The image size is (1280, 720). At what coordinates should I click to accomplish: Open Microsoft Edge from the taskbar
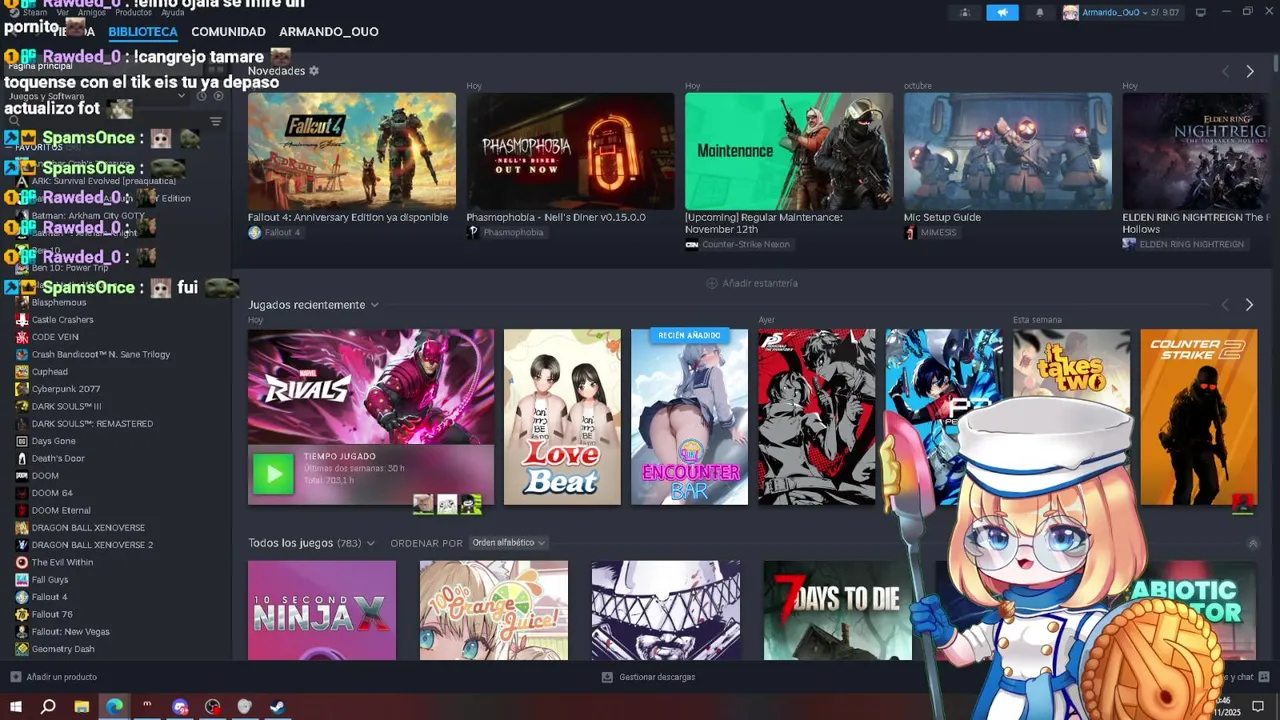115,706
